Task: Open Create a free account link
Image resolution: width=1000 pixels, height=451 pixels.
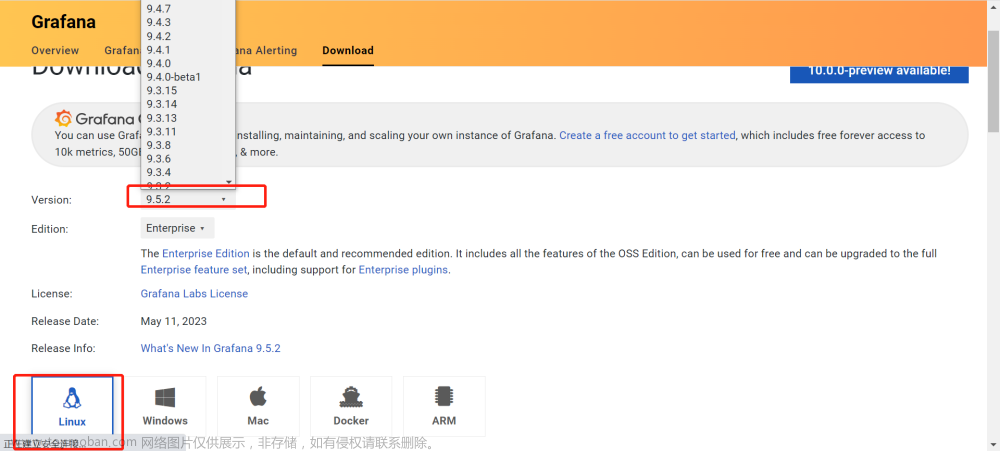Action: [x=647, y=135]
